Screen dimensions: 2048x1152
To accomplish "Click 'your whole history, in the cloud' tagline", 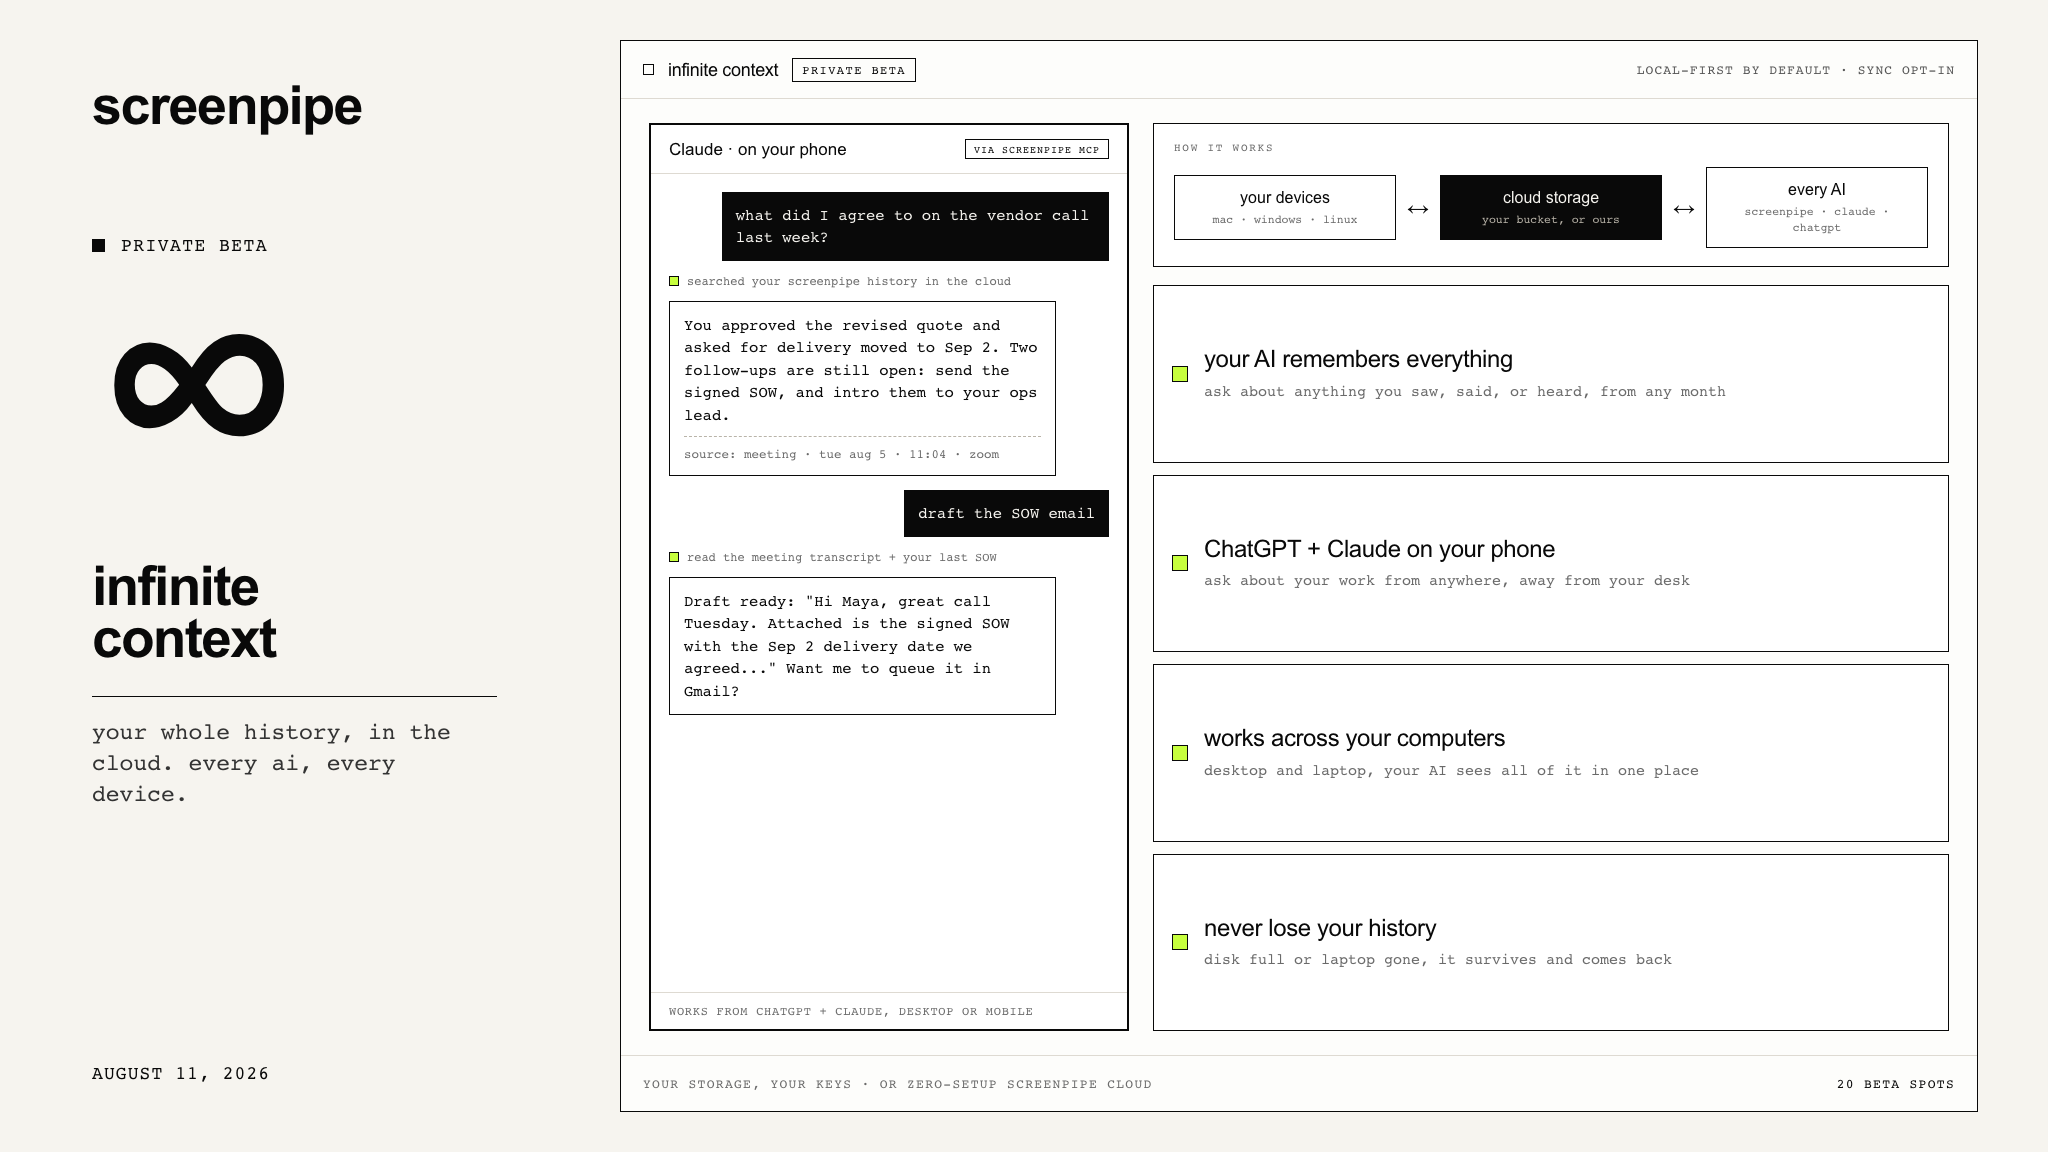I will pyautogui.click(x=271, y=763).
